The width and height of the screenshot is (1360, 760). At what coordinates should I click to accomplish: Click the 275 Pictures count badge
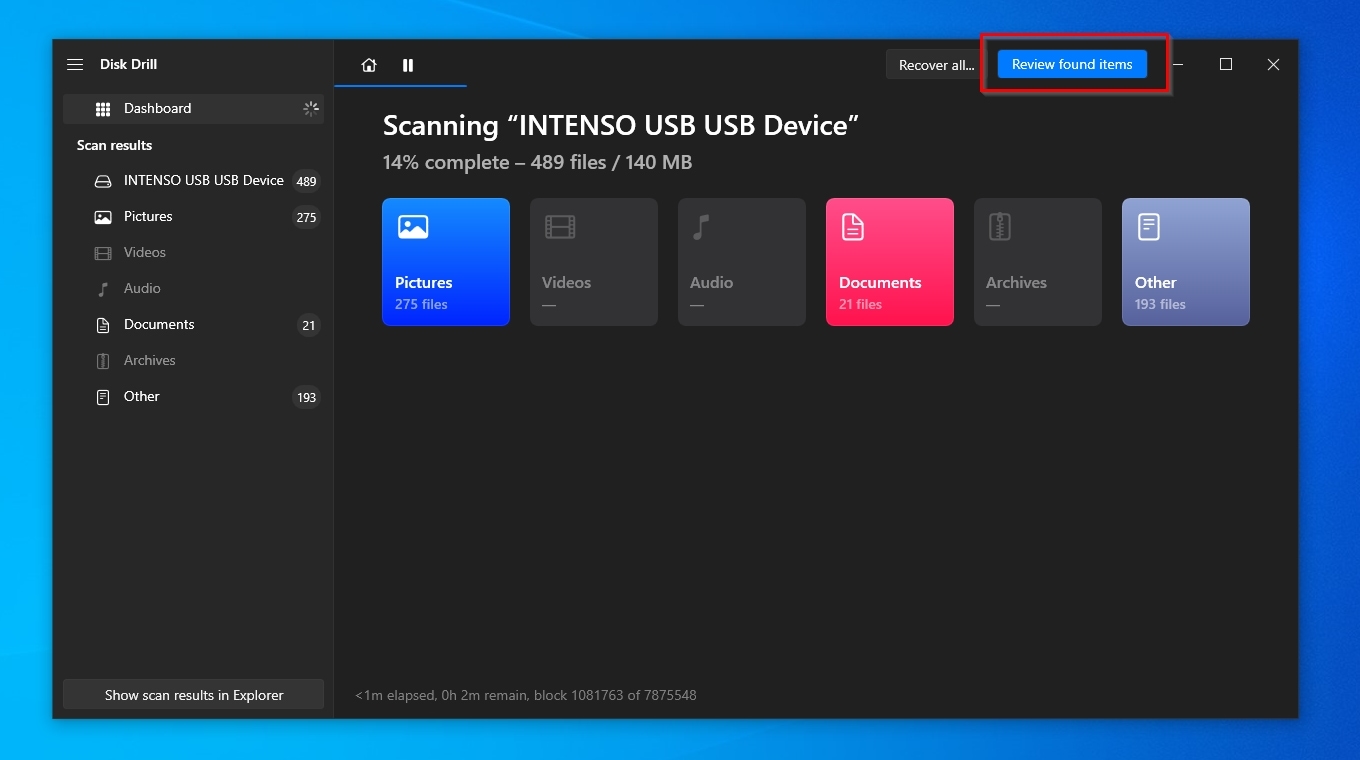pos(306,218)
